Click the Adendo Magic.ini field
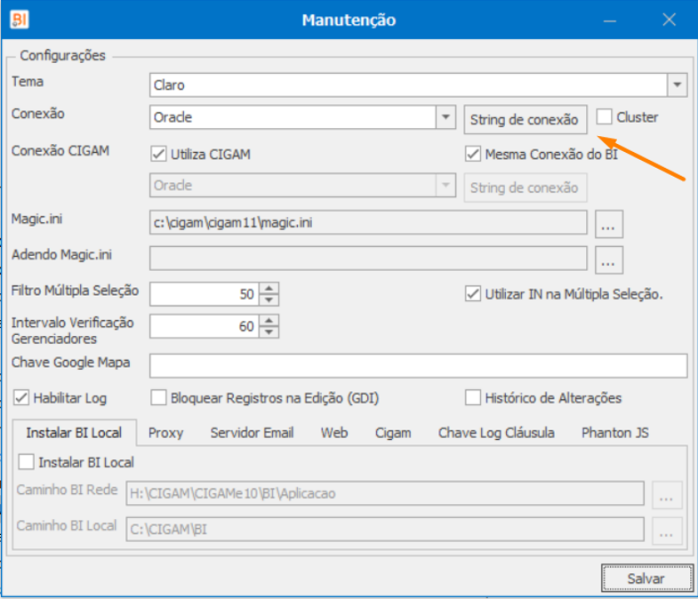The height and width of the screenshot is (599, 698). (368, 258)
